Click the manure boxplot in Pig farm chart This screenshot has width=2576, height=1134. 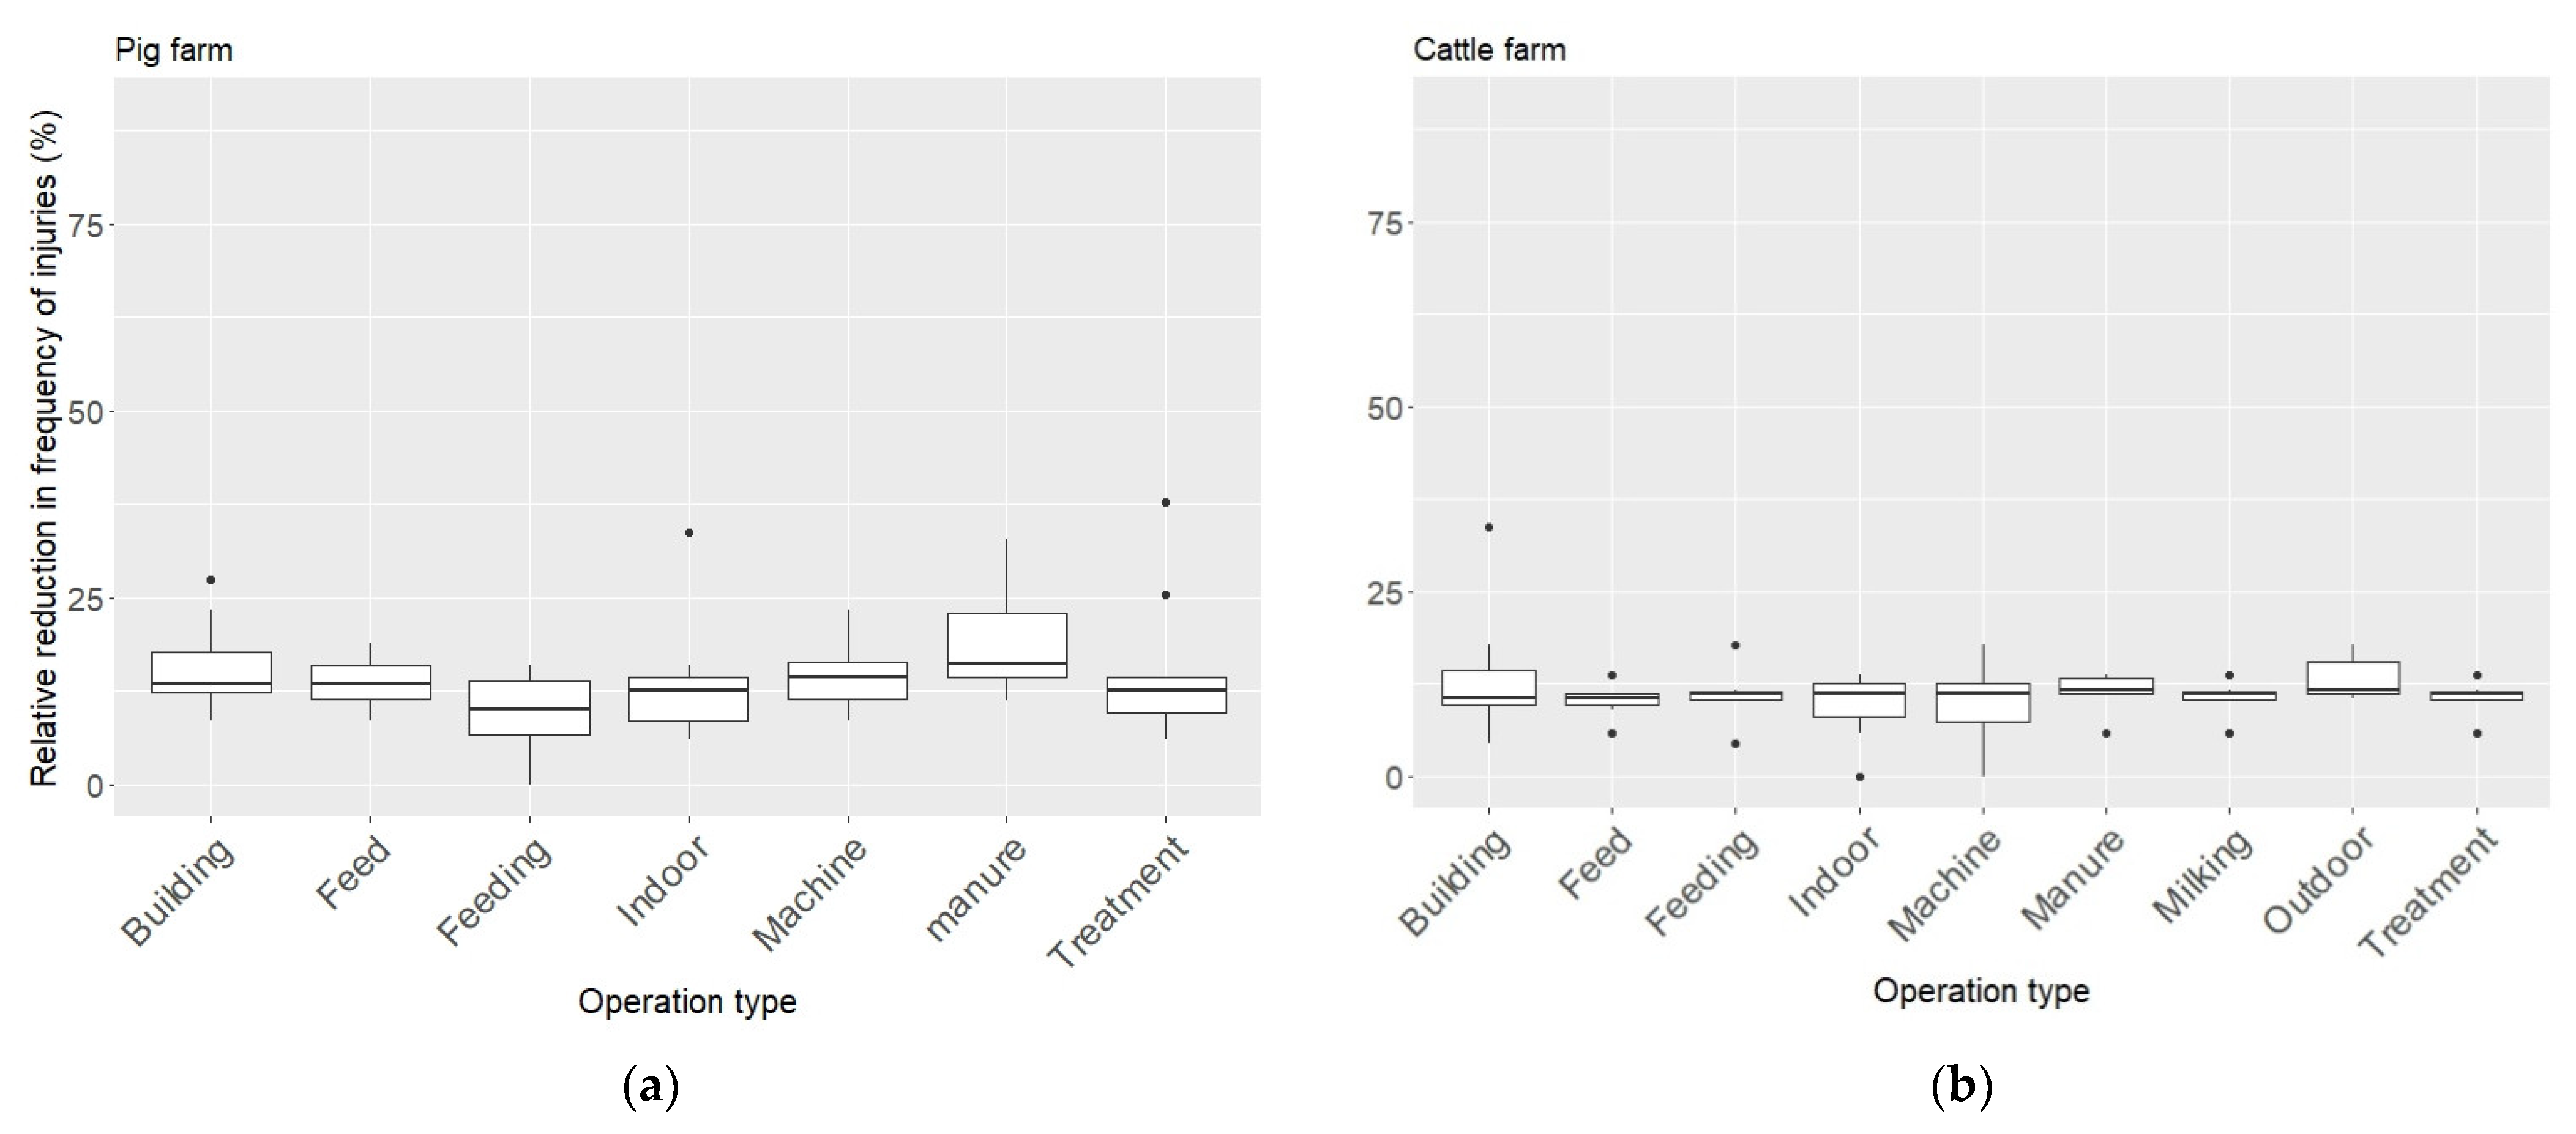pos(1006,645)
